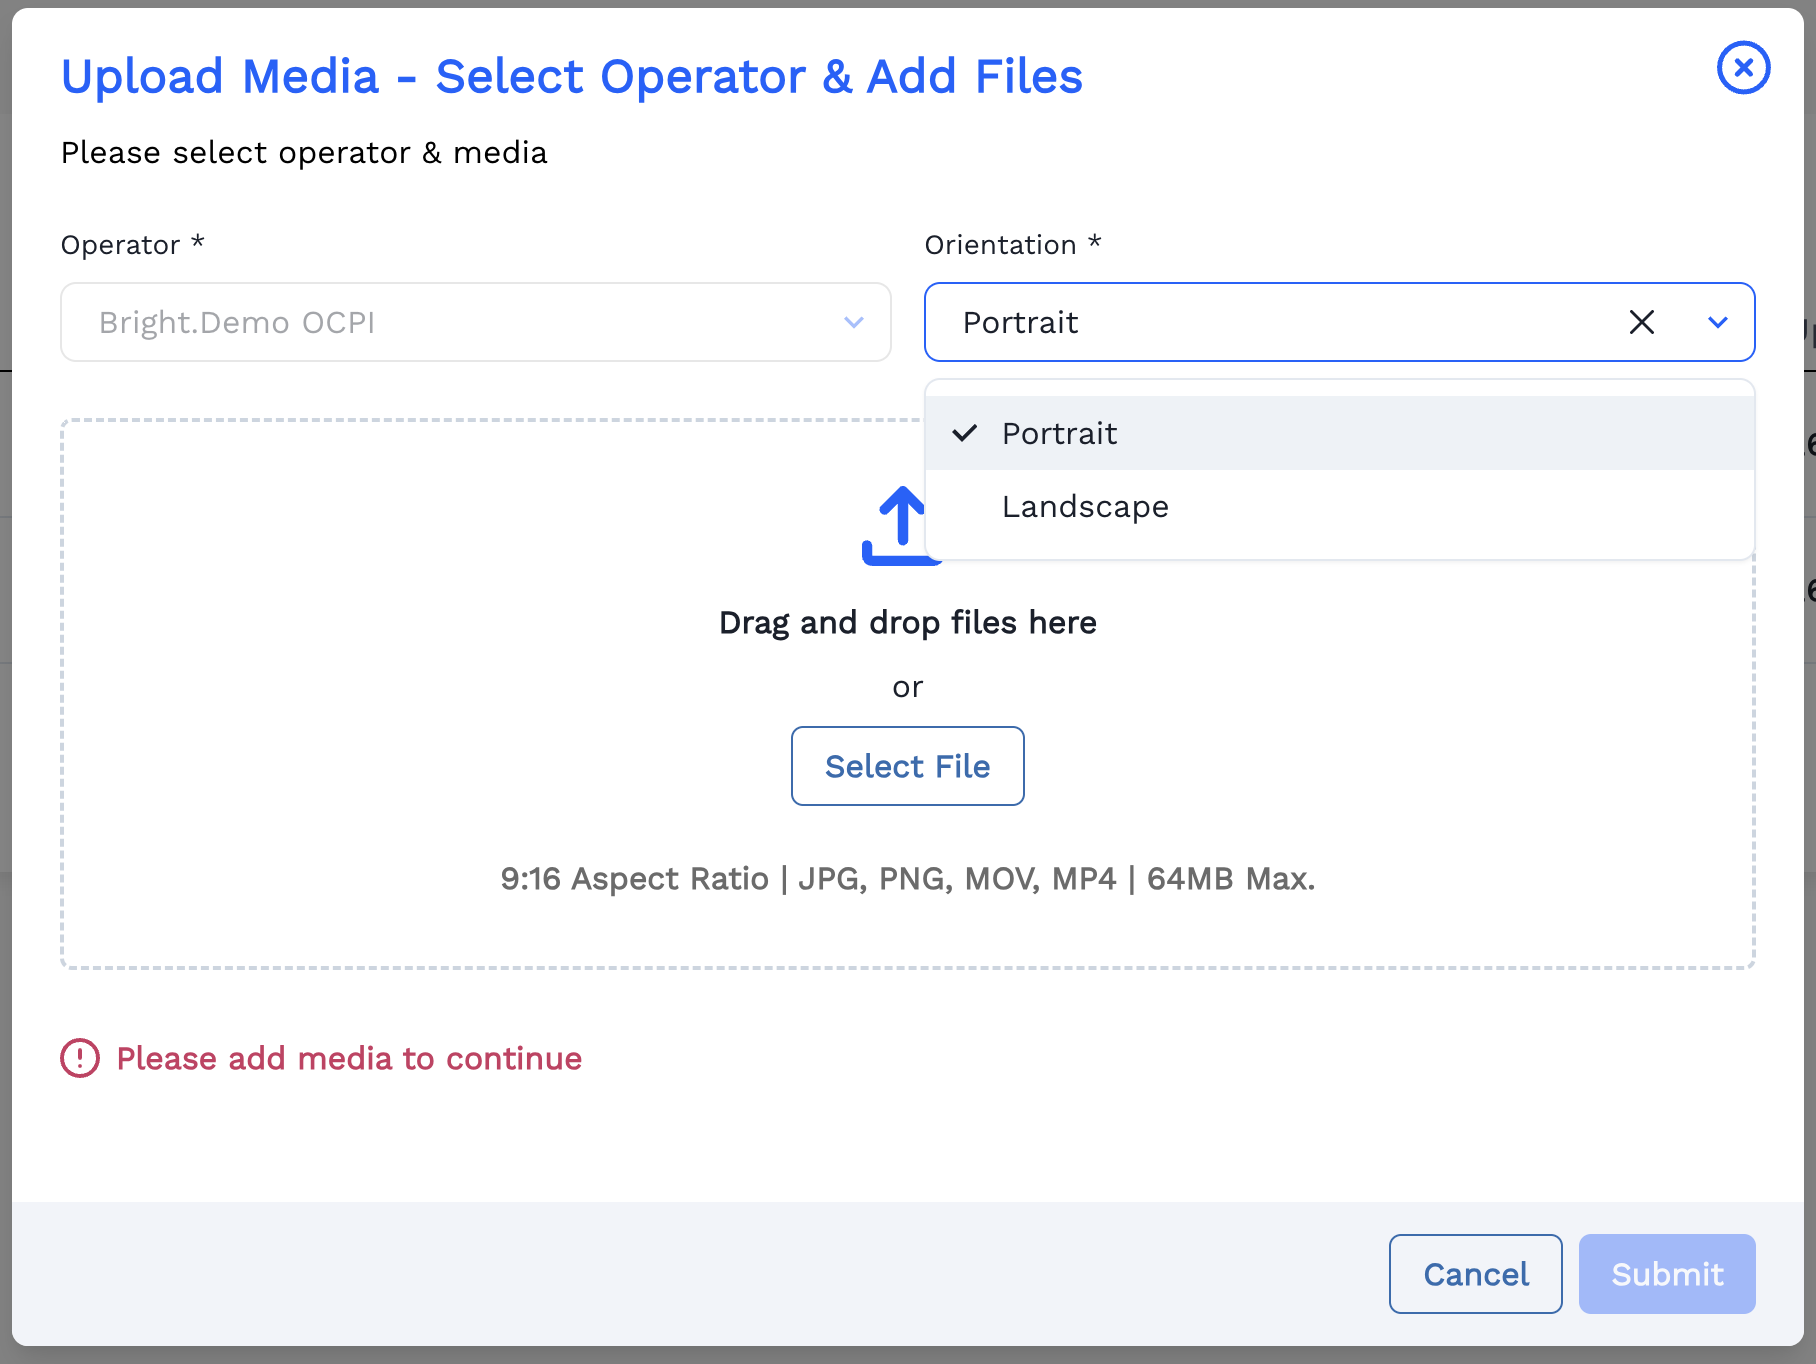Click the 'Drag and drop files here' text
1816x1364 pixels.
[x=907, y=622]
